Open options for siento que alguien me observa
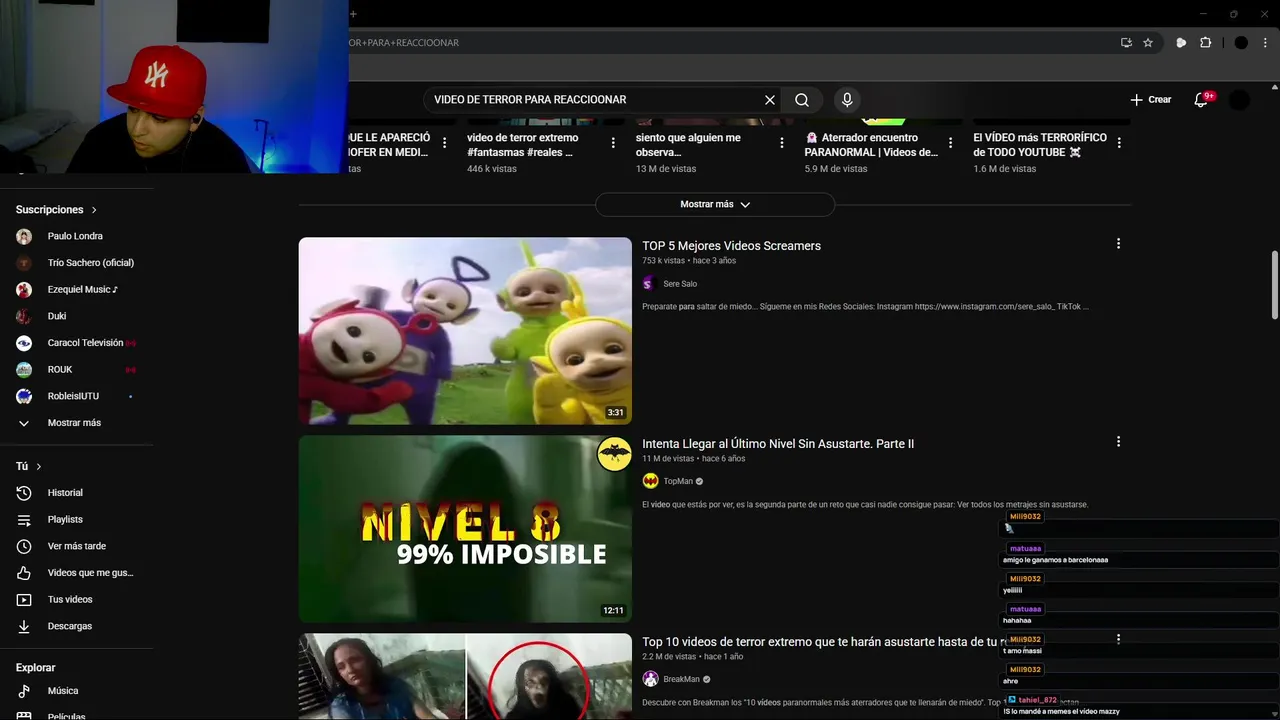This screenshot has width=1280, height=720. click(x=782, y=143)
